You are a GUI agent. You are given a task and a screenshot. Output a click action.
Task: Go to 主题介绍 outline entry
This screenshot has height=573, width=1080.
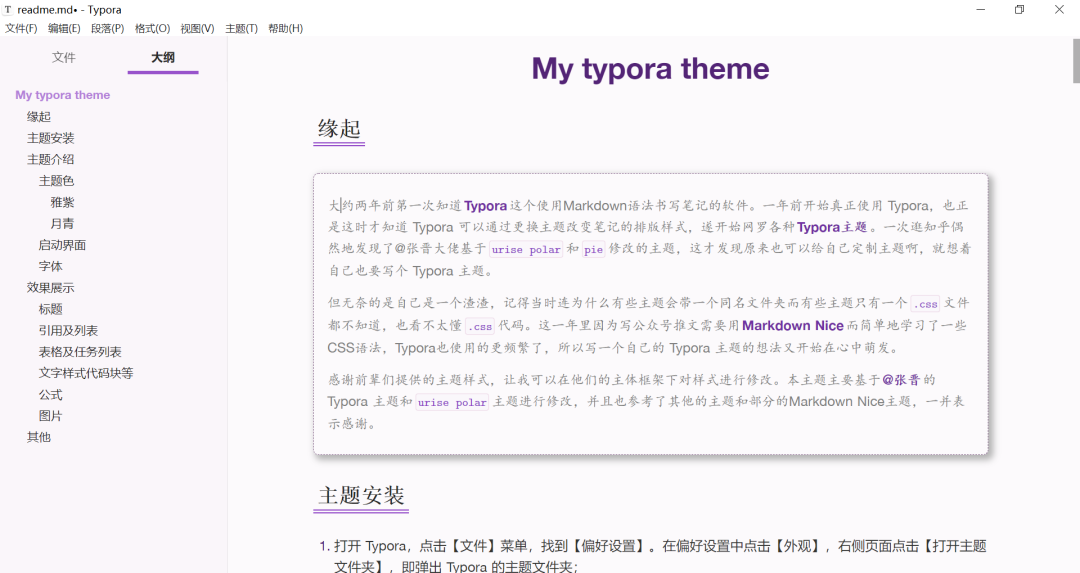pyautogui.click(x=50, y=159)
